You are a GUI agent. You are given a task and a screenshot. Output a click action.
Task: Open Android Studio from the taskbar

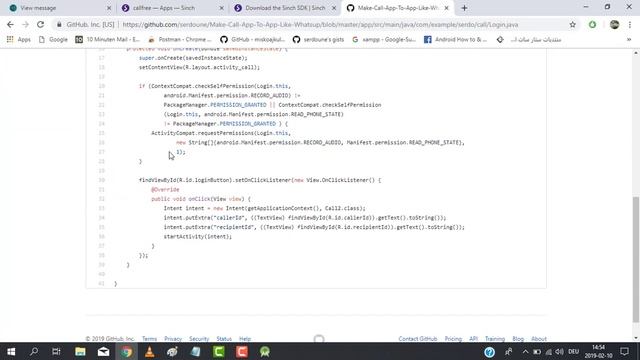[265, 351]
